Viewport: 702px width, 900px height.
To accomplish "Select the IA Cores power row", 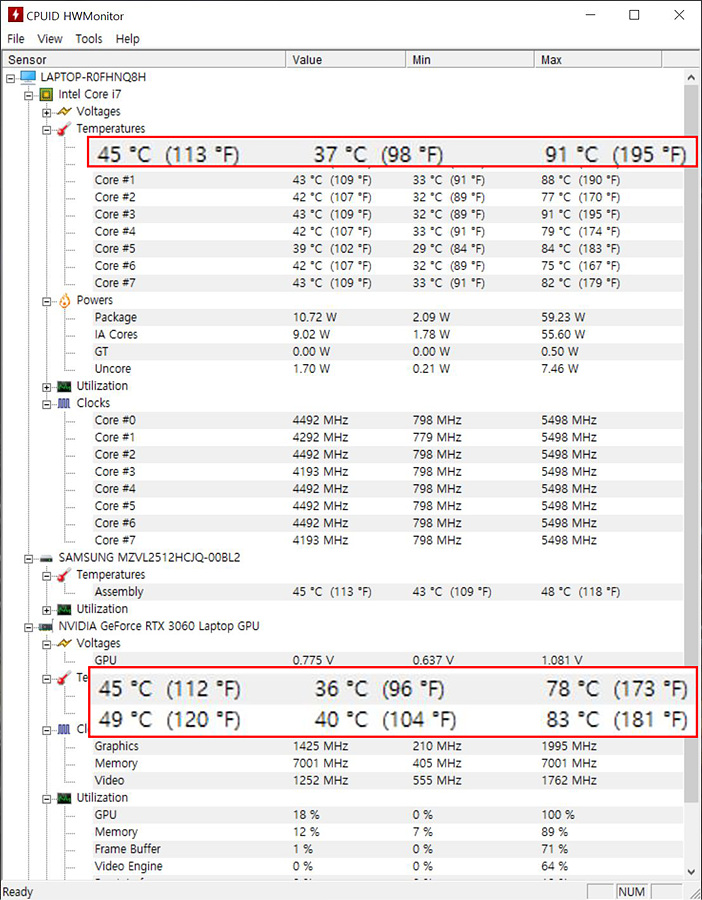I will click(x=388, y=335).
